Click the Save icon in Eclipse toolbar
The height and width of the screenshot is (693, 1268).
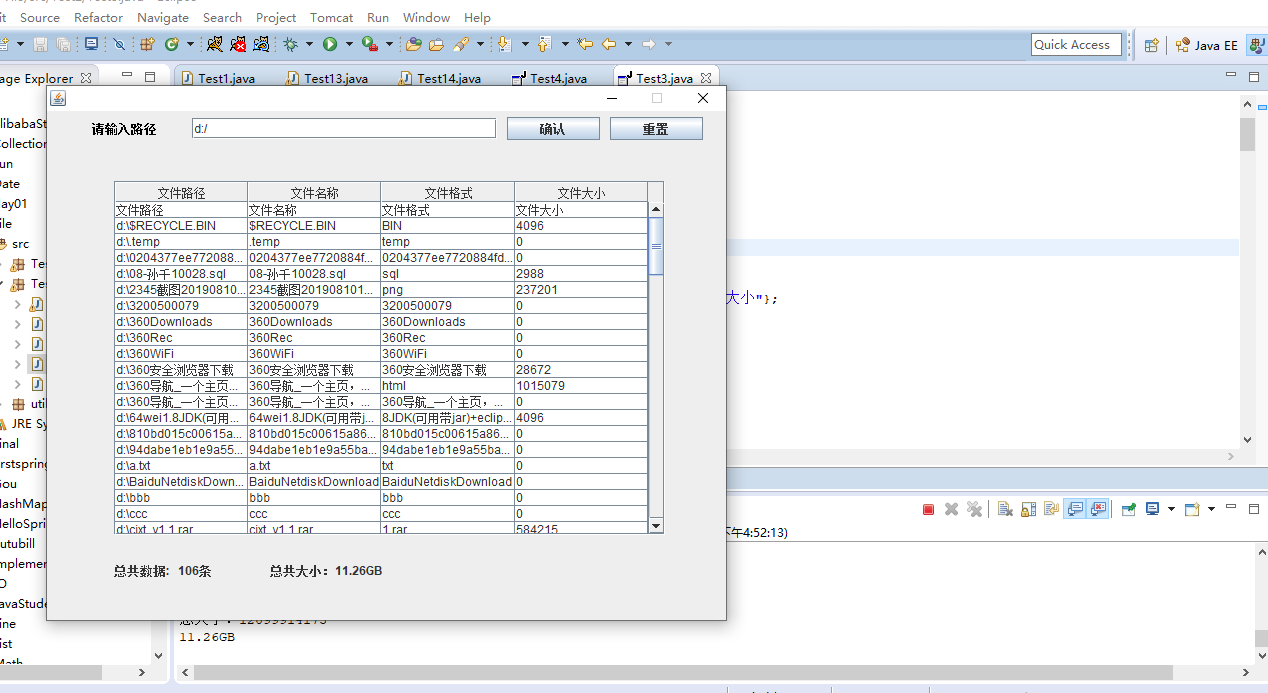pos(40,44)
